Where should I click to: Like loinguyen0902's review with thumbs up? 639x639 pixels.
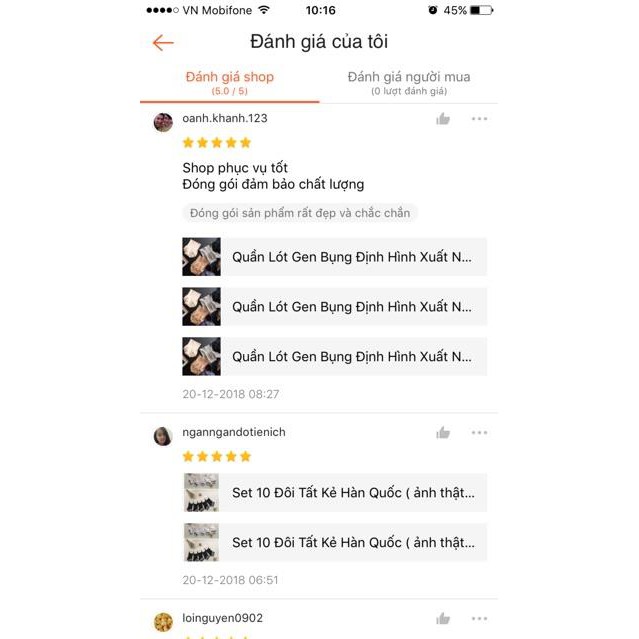tap(443, 618)
